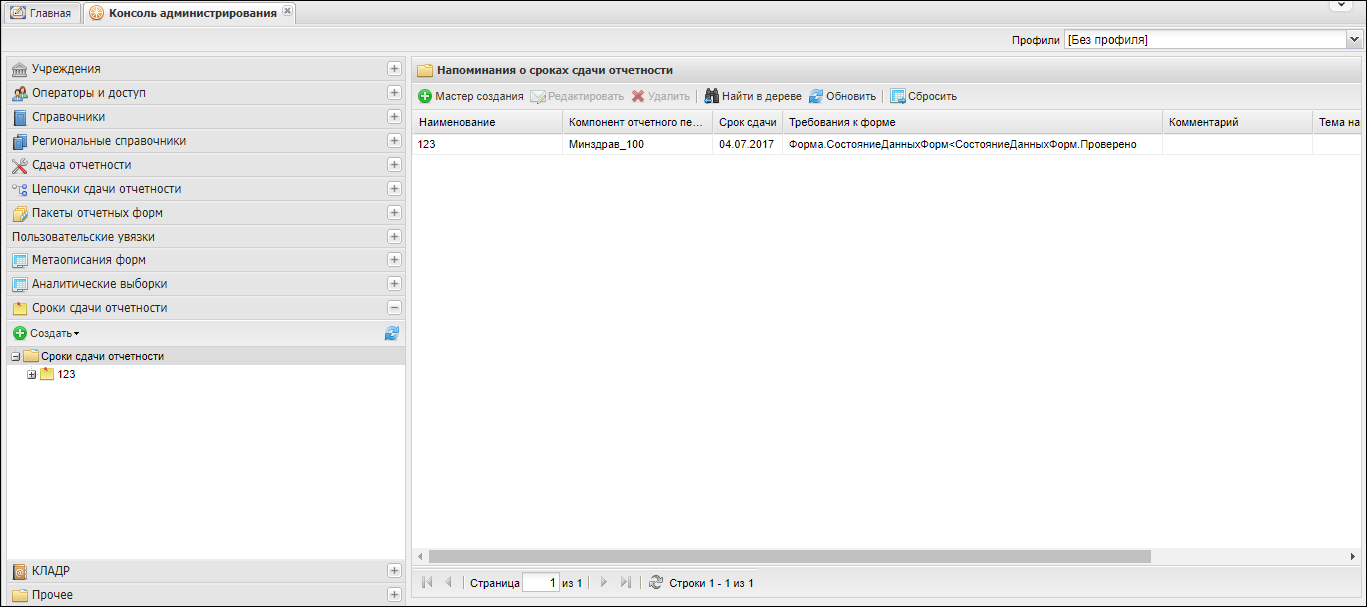
Task: Click refresh icon in the tree panel
Action: (x=392, y=333)
